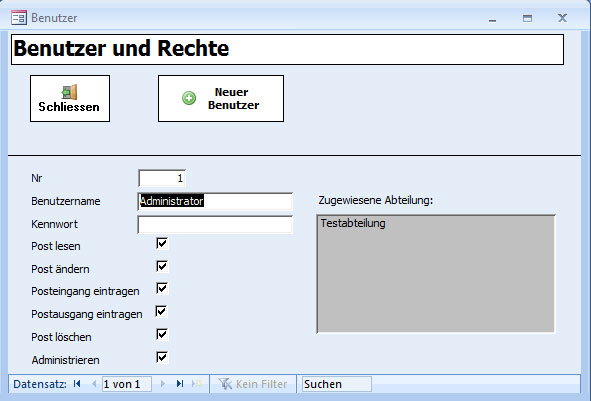The image size is (591, 401).
Task: Click the Kennwort password field
Action: 215,225
